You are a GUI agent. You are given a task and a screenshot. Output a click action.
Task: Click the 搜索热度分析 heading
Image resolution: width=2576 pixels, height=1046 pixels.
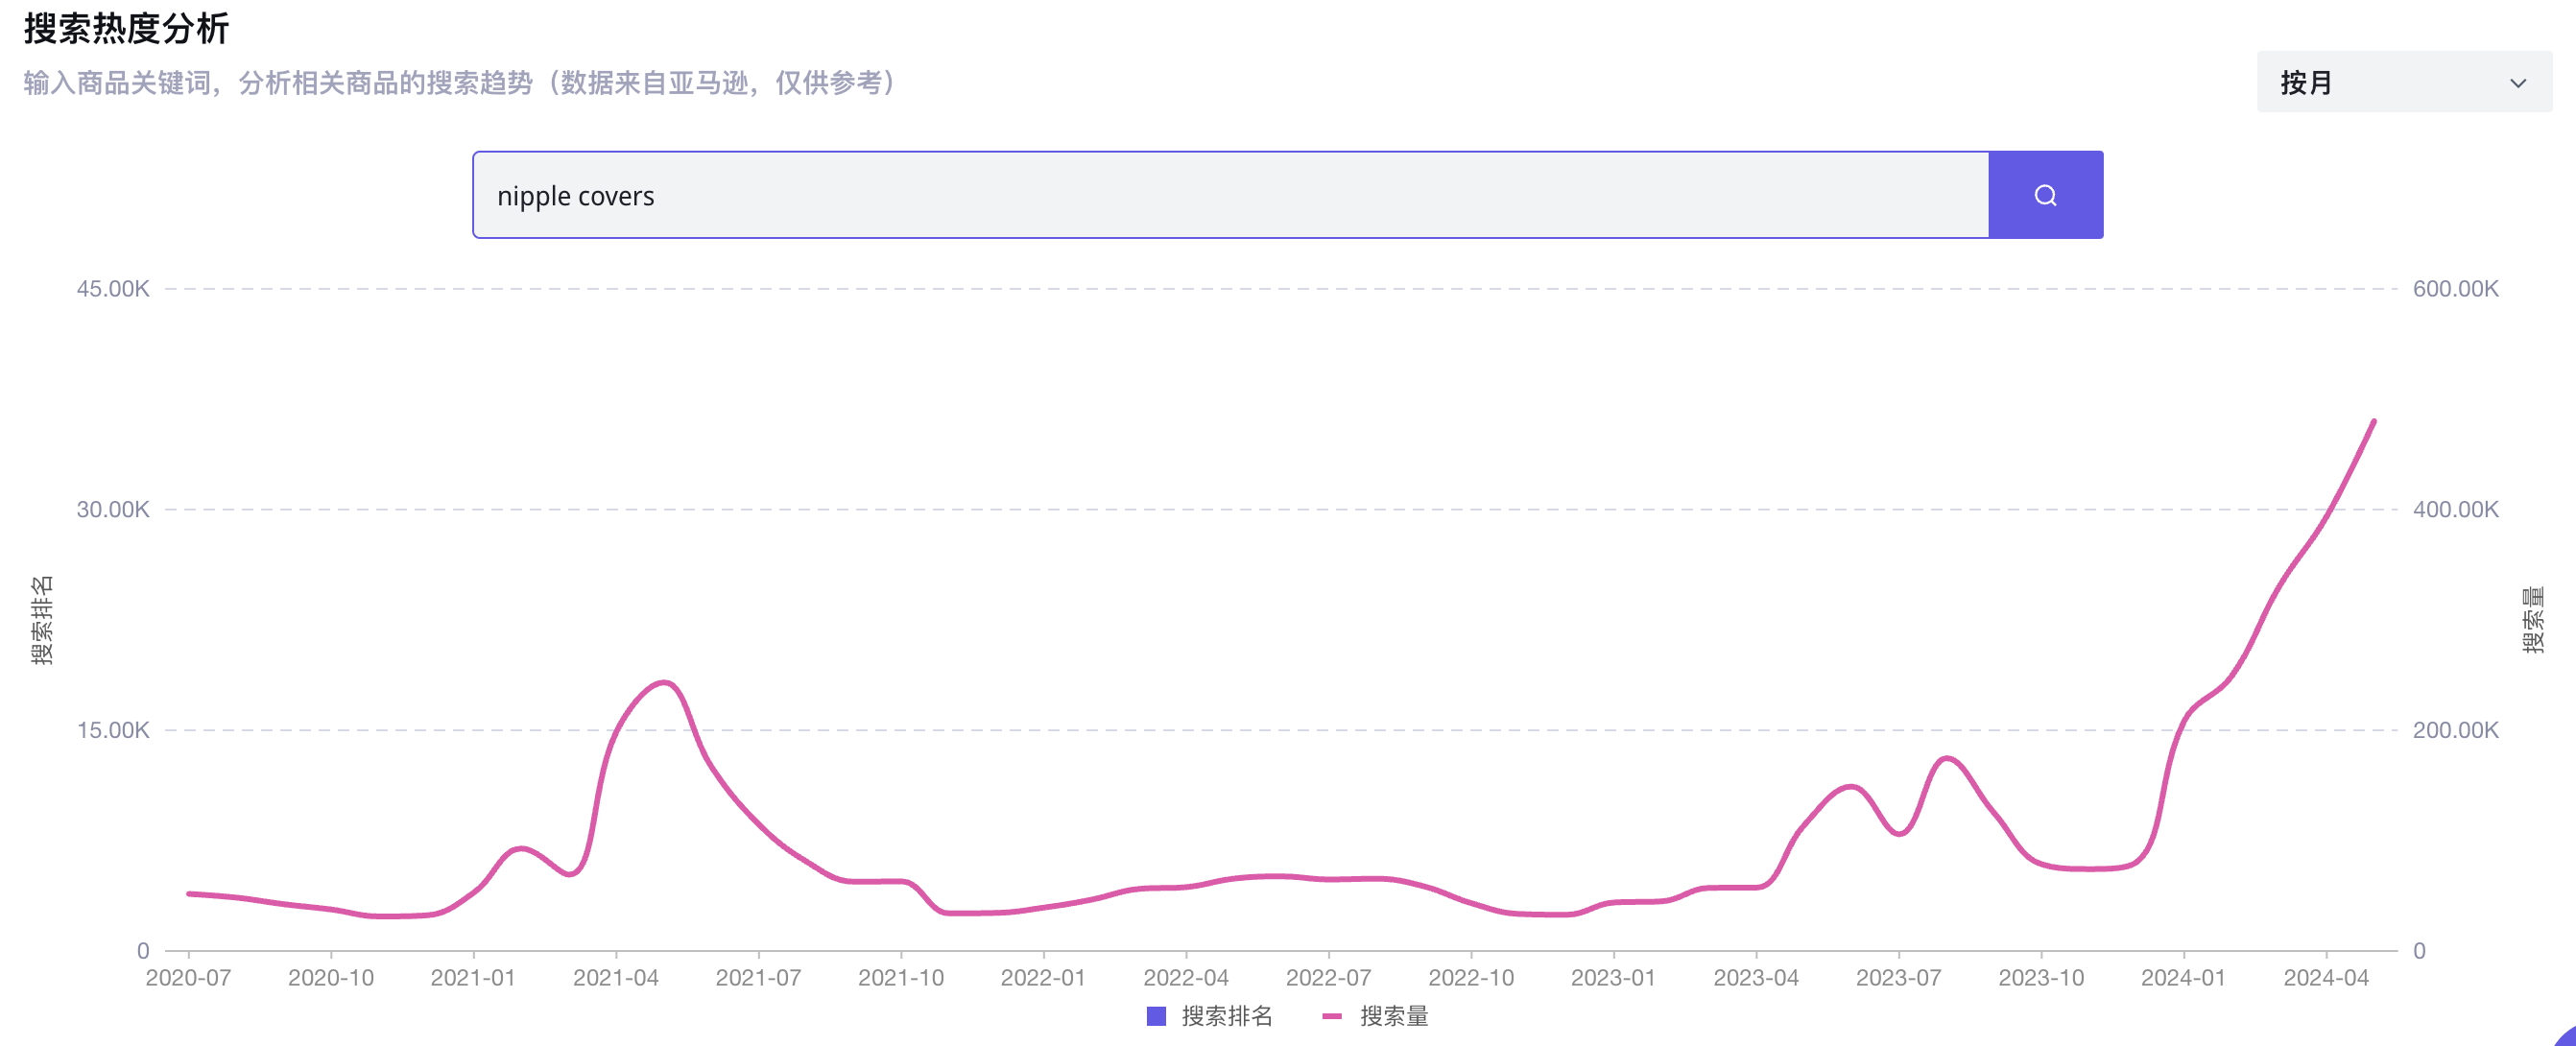127,28
